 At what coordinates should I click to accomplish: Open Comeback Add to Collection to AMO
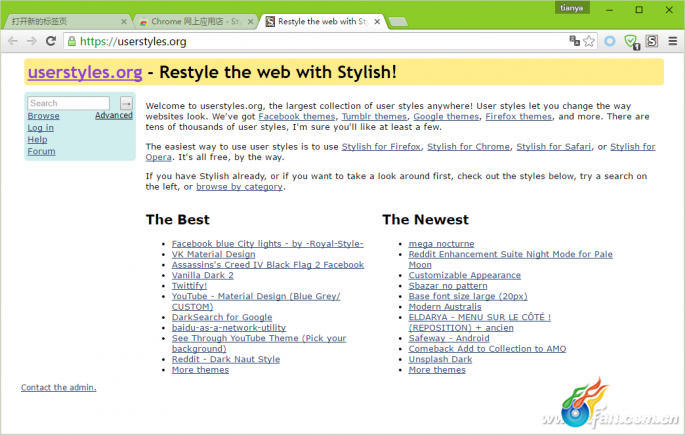pyautogui.click(x=487, y=349)
